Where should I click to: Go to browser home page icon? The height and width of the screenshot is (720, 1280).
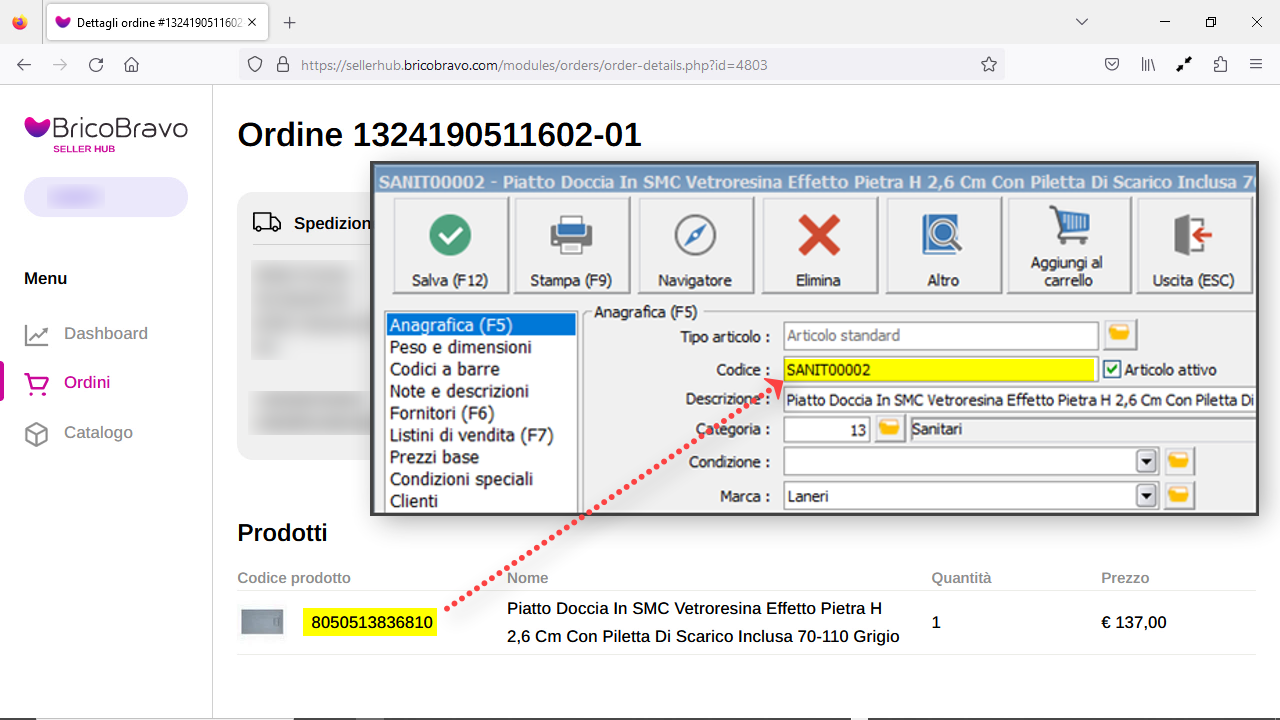click(131, 65)
